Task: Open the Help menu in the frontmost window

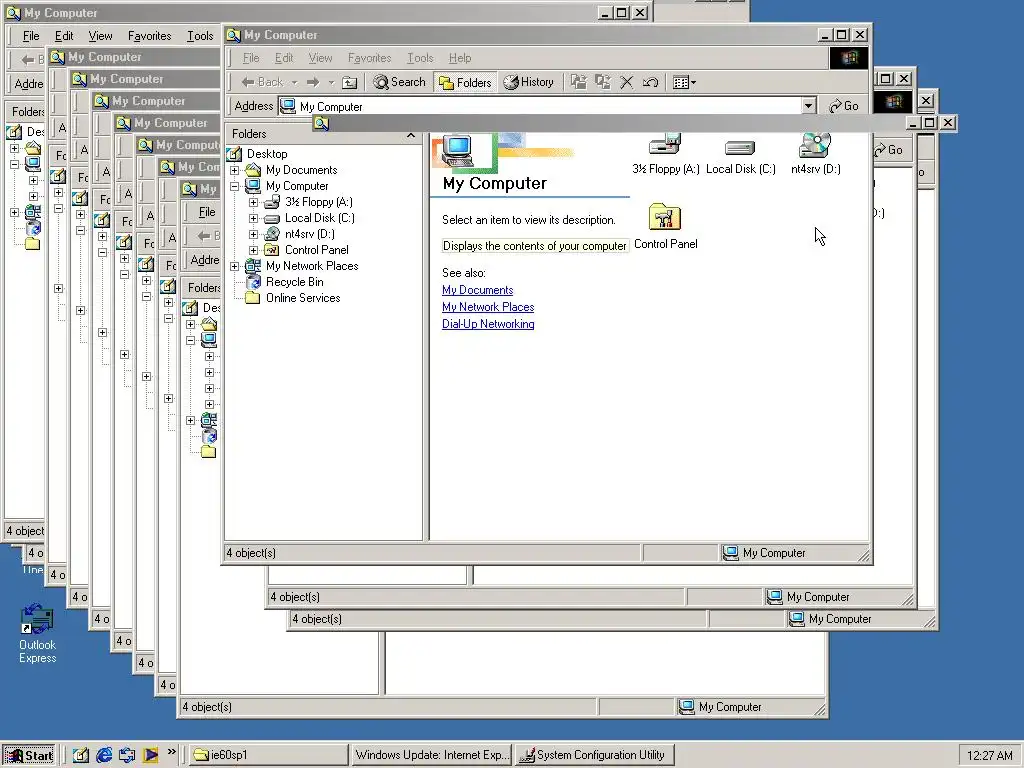Action: click(460, 58)
